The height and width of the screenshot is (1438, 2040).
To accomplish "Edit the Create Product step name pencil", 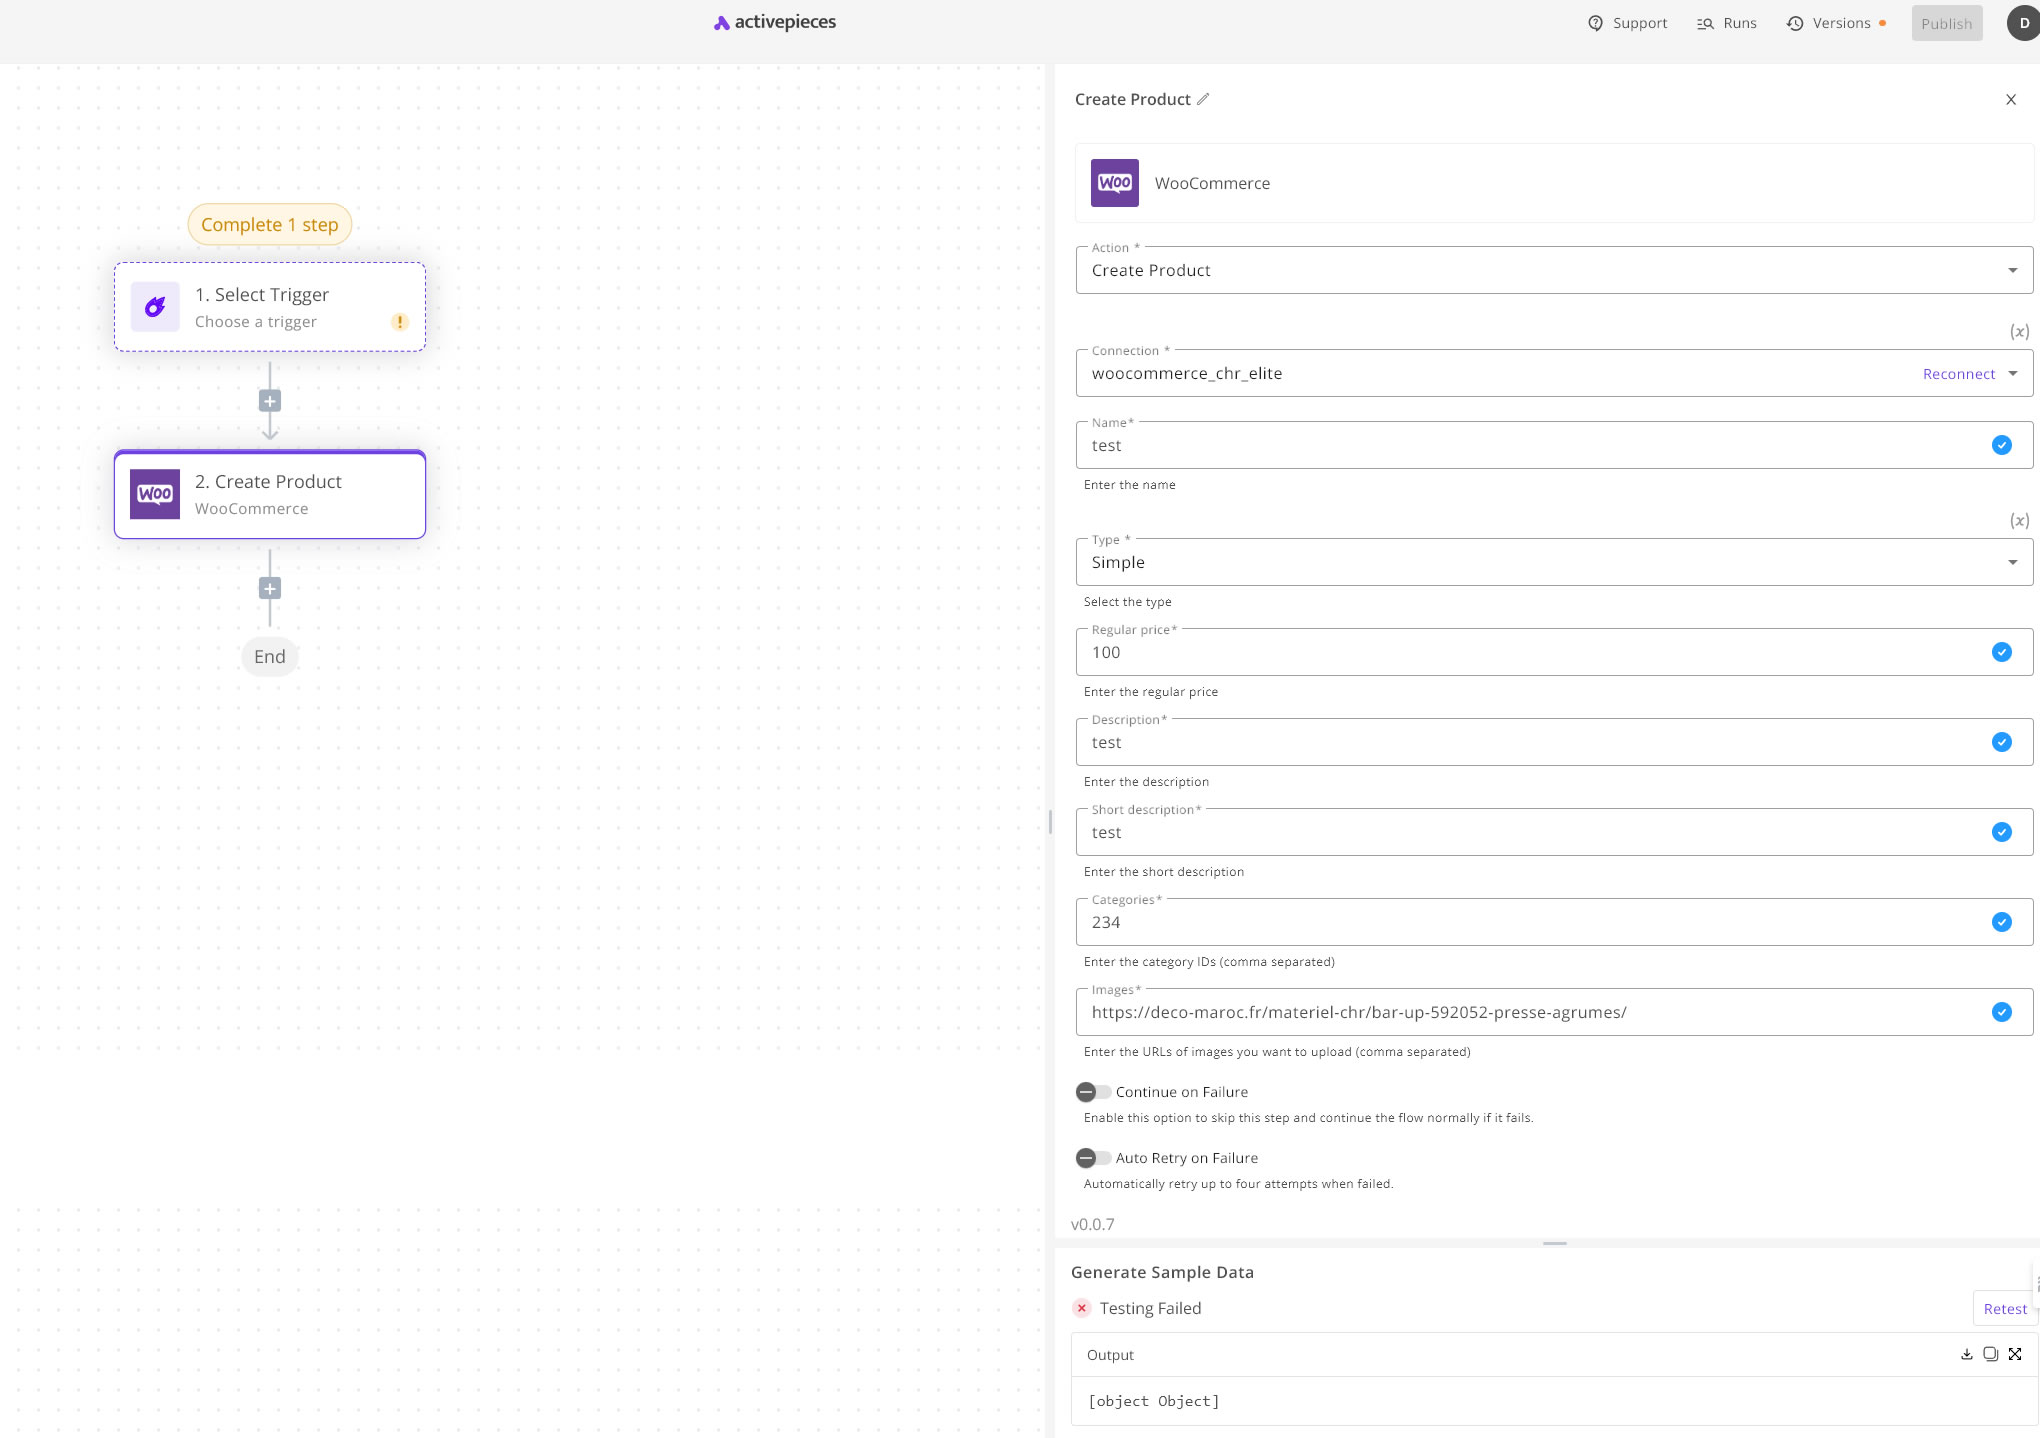I will click(1203, 99).
